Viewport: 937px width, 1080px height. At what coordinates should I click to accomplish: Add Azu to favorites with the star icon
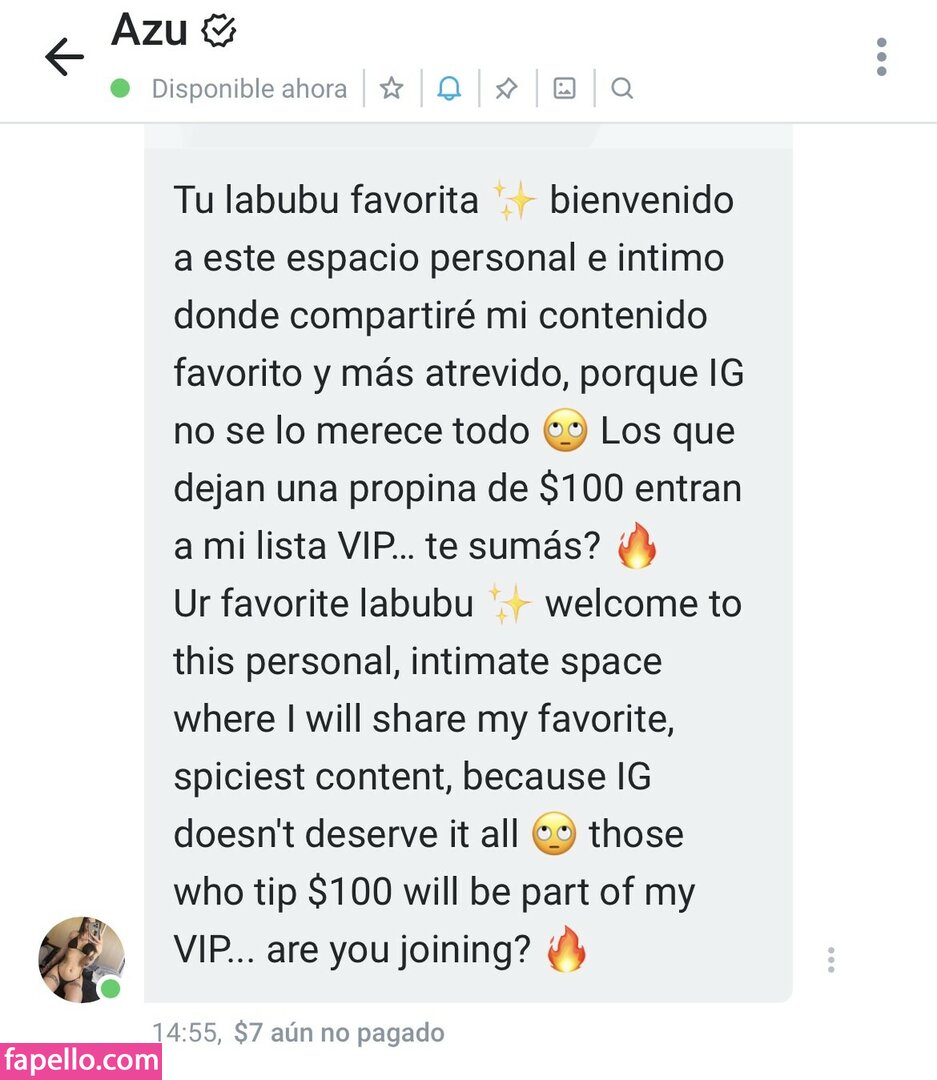click(x=391, y=88)
